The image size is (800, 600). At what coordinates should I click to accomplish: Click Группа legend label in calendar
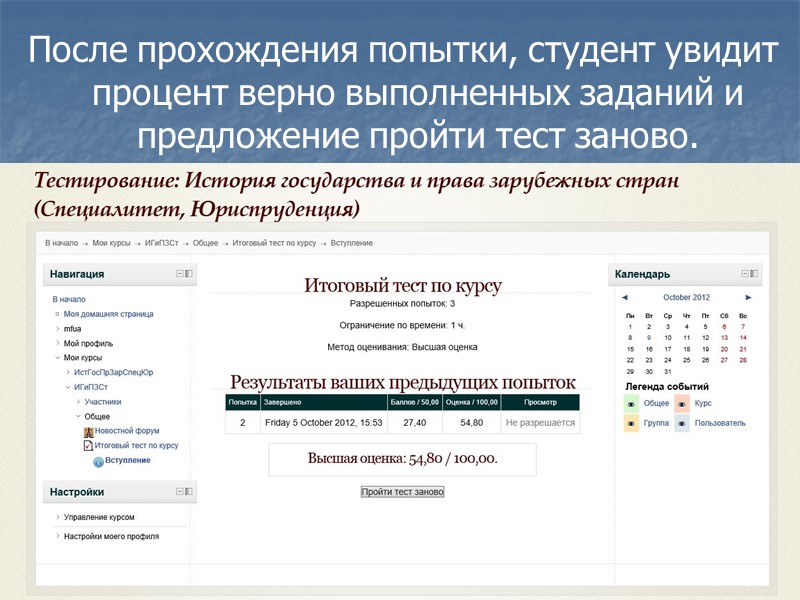click(656, 423)
